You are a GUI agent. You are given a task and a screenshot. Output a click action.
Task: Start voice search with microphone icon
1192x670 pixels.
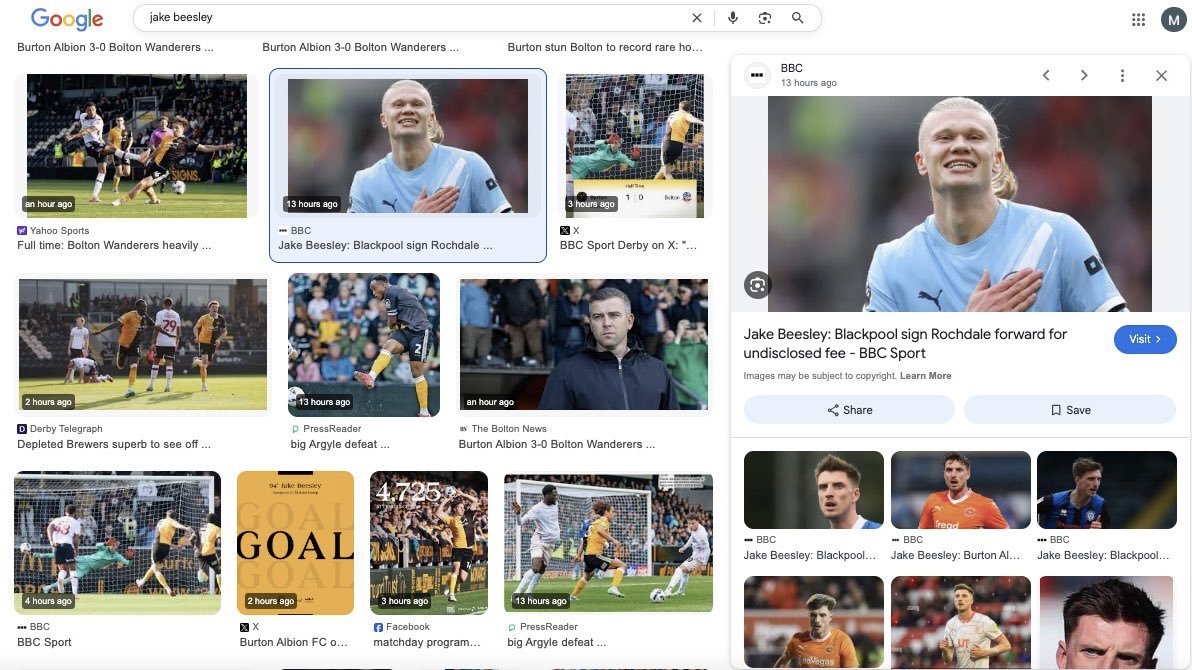[x=733, y=17]
